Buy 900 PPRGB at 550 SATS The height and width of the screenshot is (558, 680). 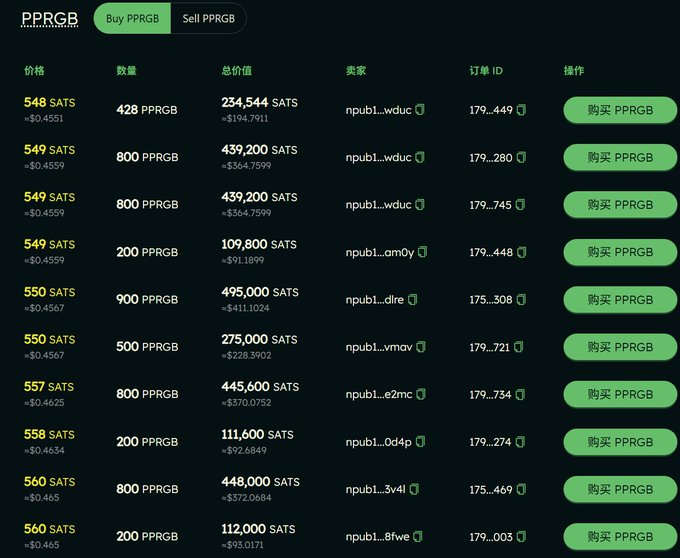[x=620, y=300]
